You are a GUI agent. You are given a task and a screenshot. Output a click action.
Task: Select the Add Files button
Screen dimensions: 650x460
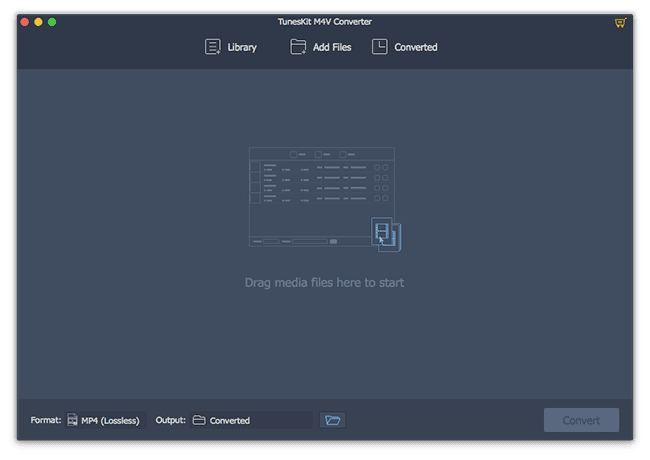tap(320, 47)
